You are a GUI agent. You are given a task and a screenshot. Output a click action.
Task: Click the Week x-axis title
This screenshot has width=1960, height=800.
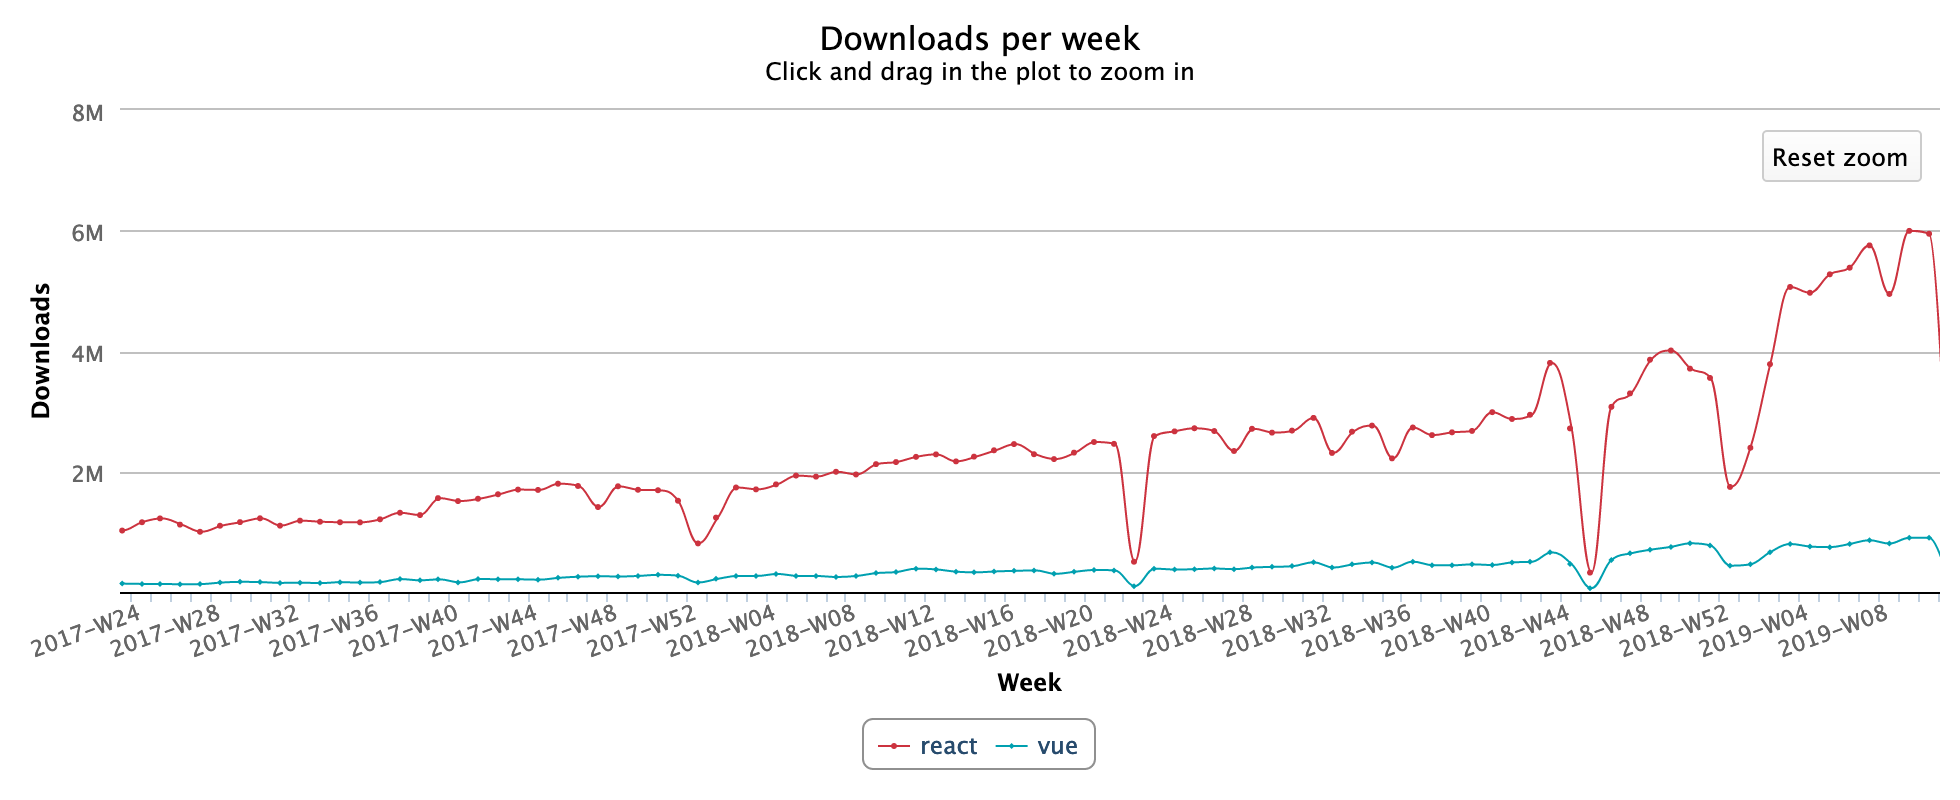[x=1029, y=683]
